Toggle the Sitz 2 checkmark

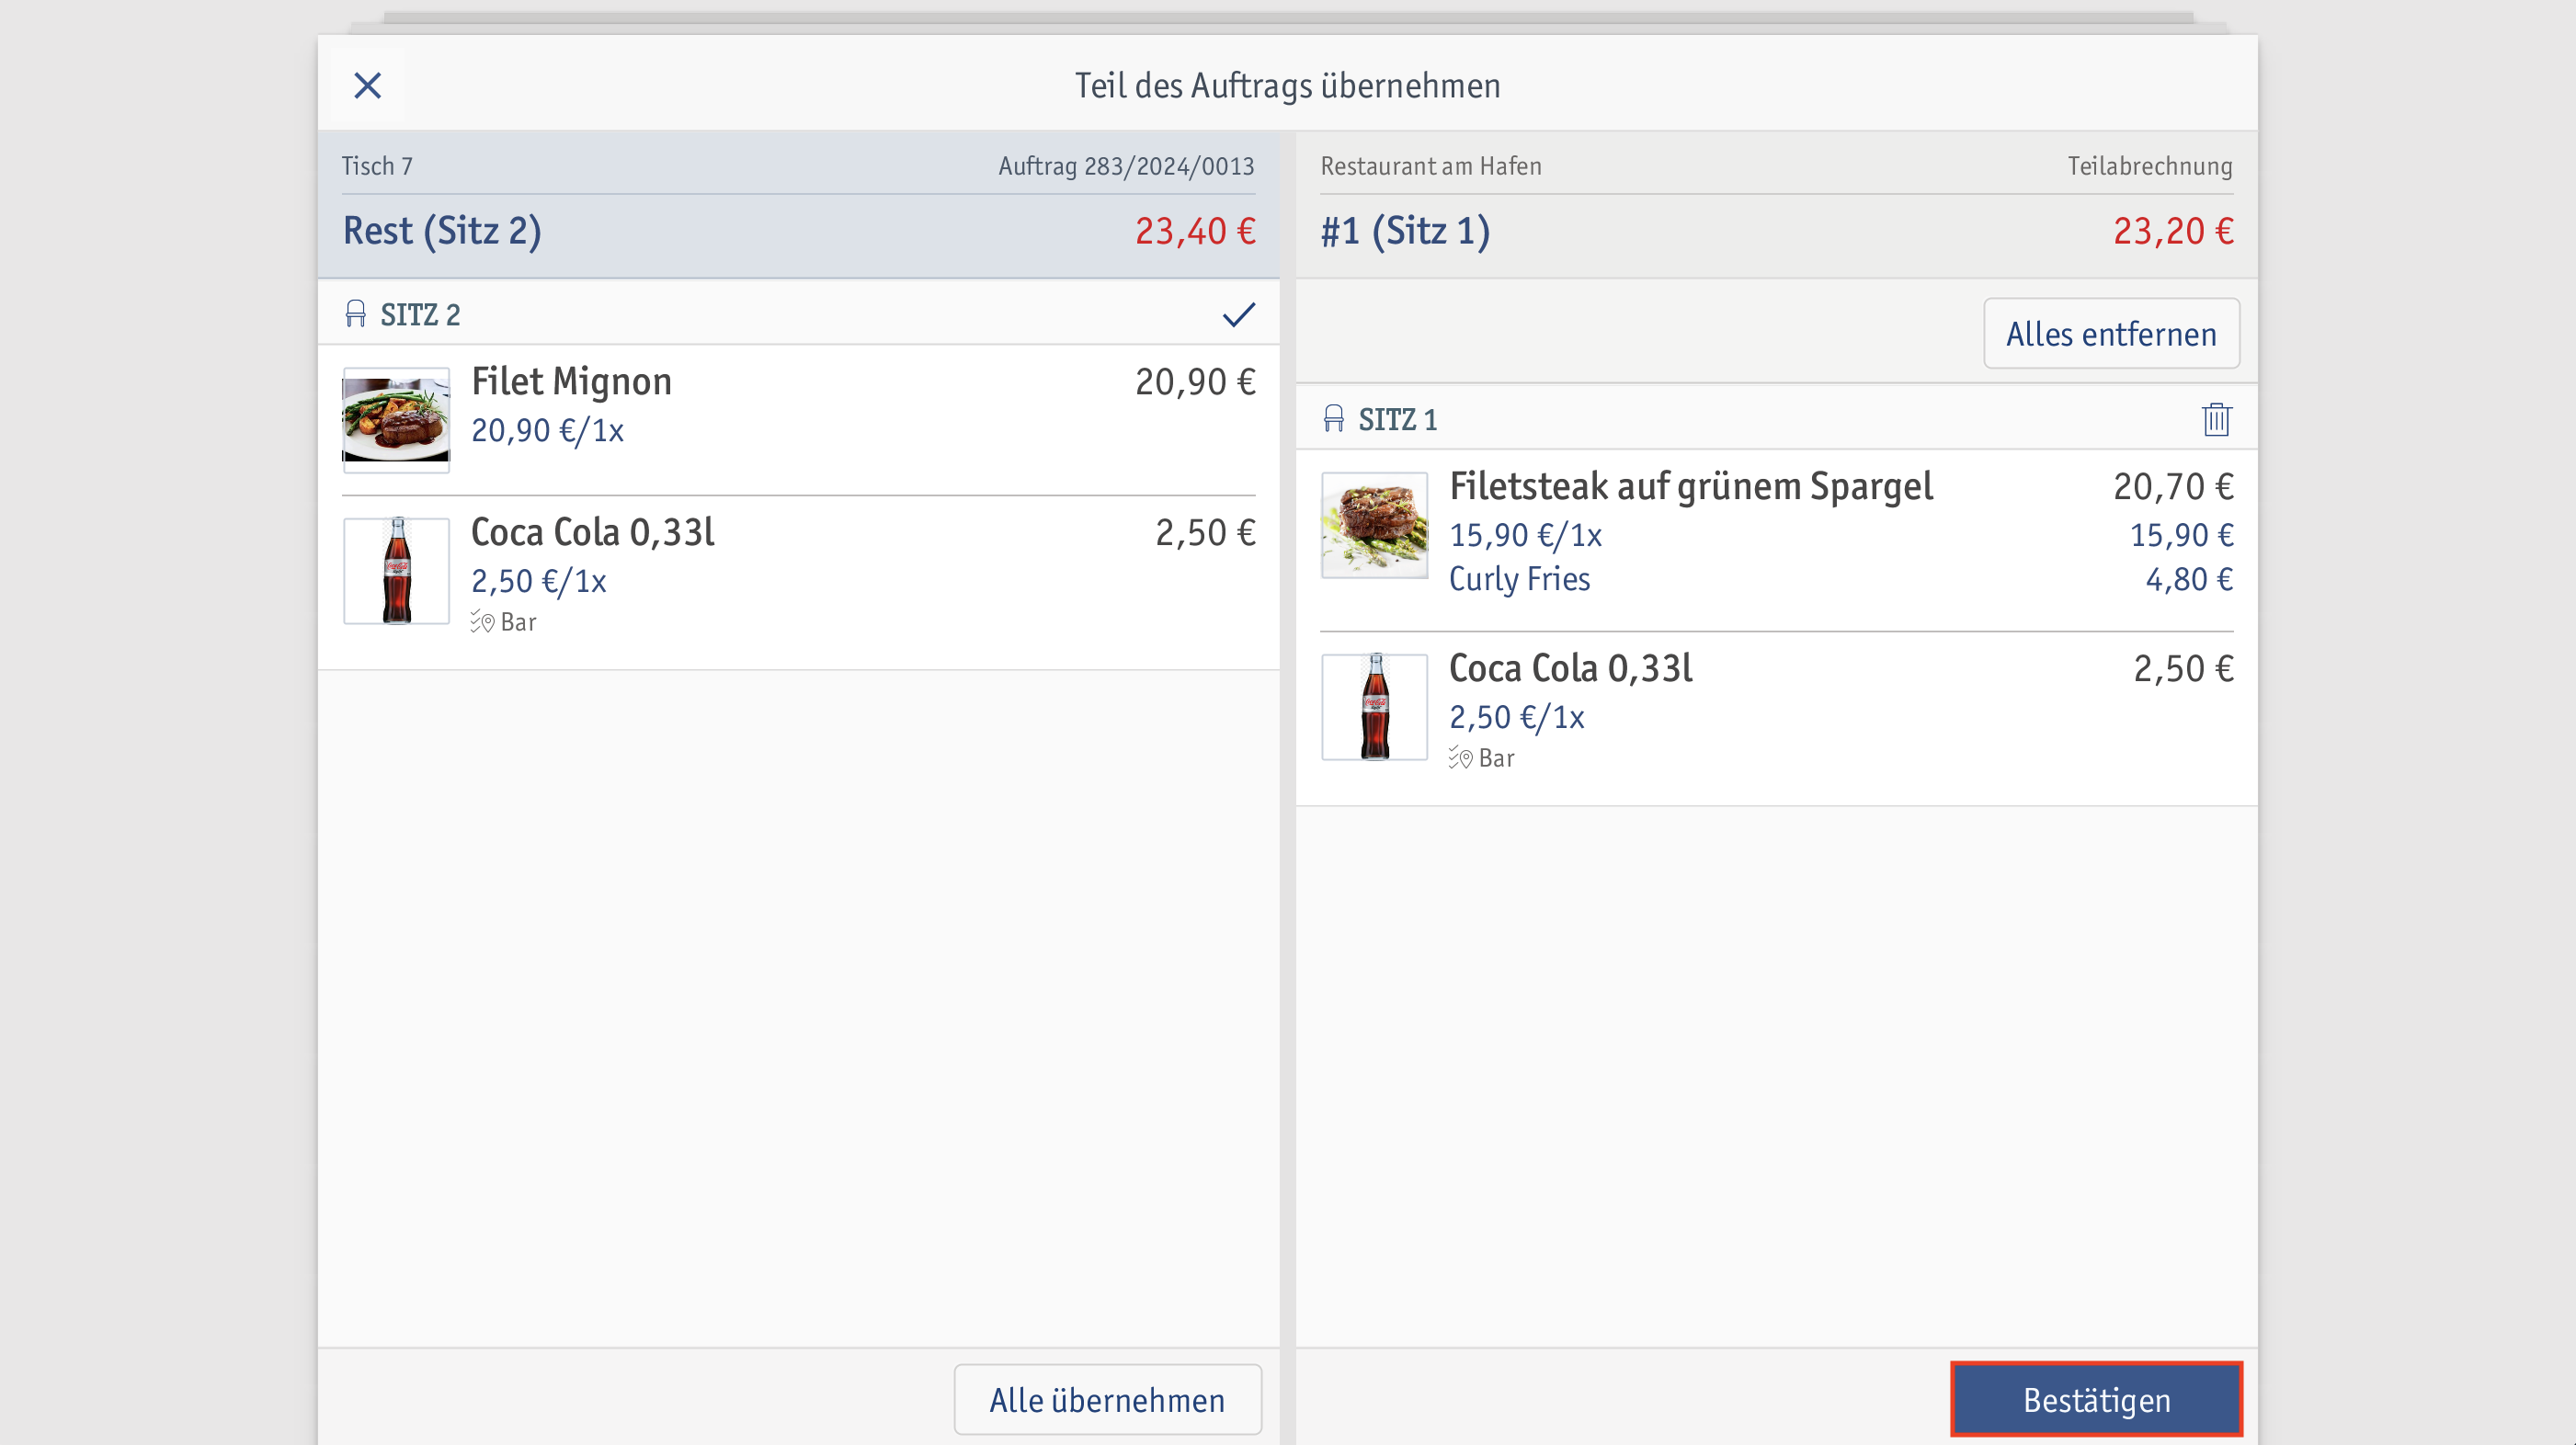pyautogui.click(x=1238, y=315)
